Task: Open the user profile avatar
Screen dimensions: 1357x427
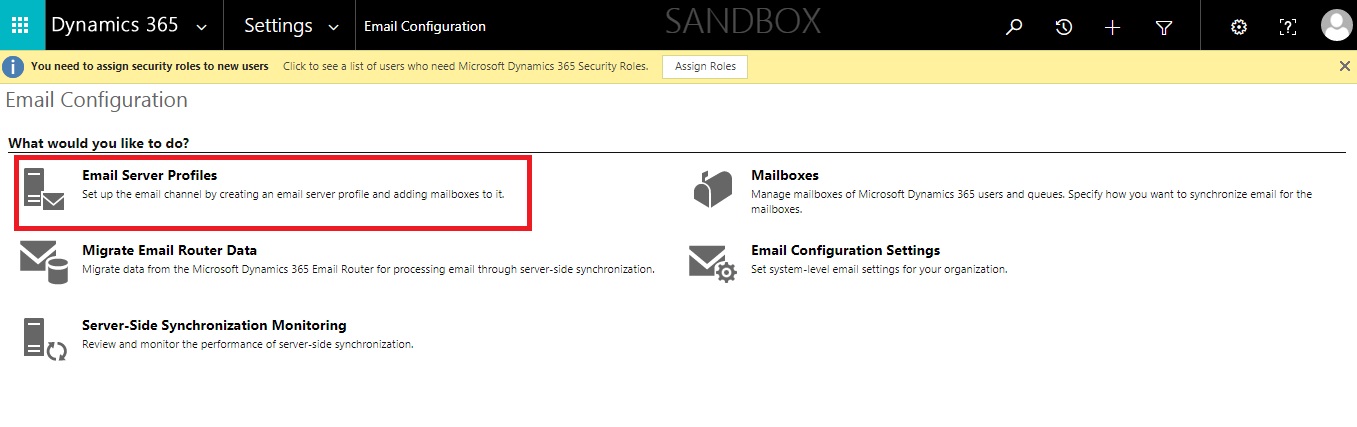Action: pyautogui.click(x=1336, y=26)
